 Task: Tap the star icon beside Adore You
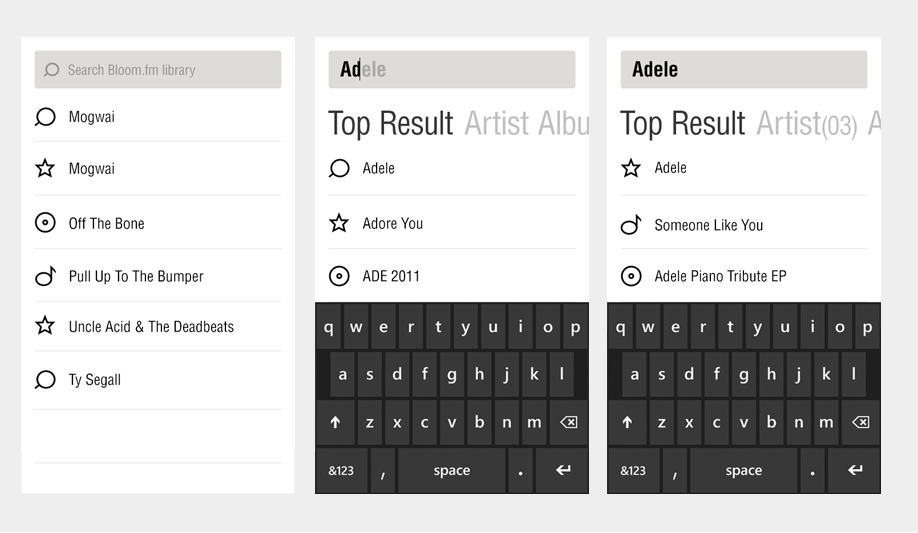339,223
